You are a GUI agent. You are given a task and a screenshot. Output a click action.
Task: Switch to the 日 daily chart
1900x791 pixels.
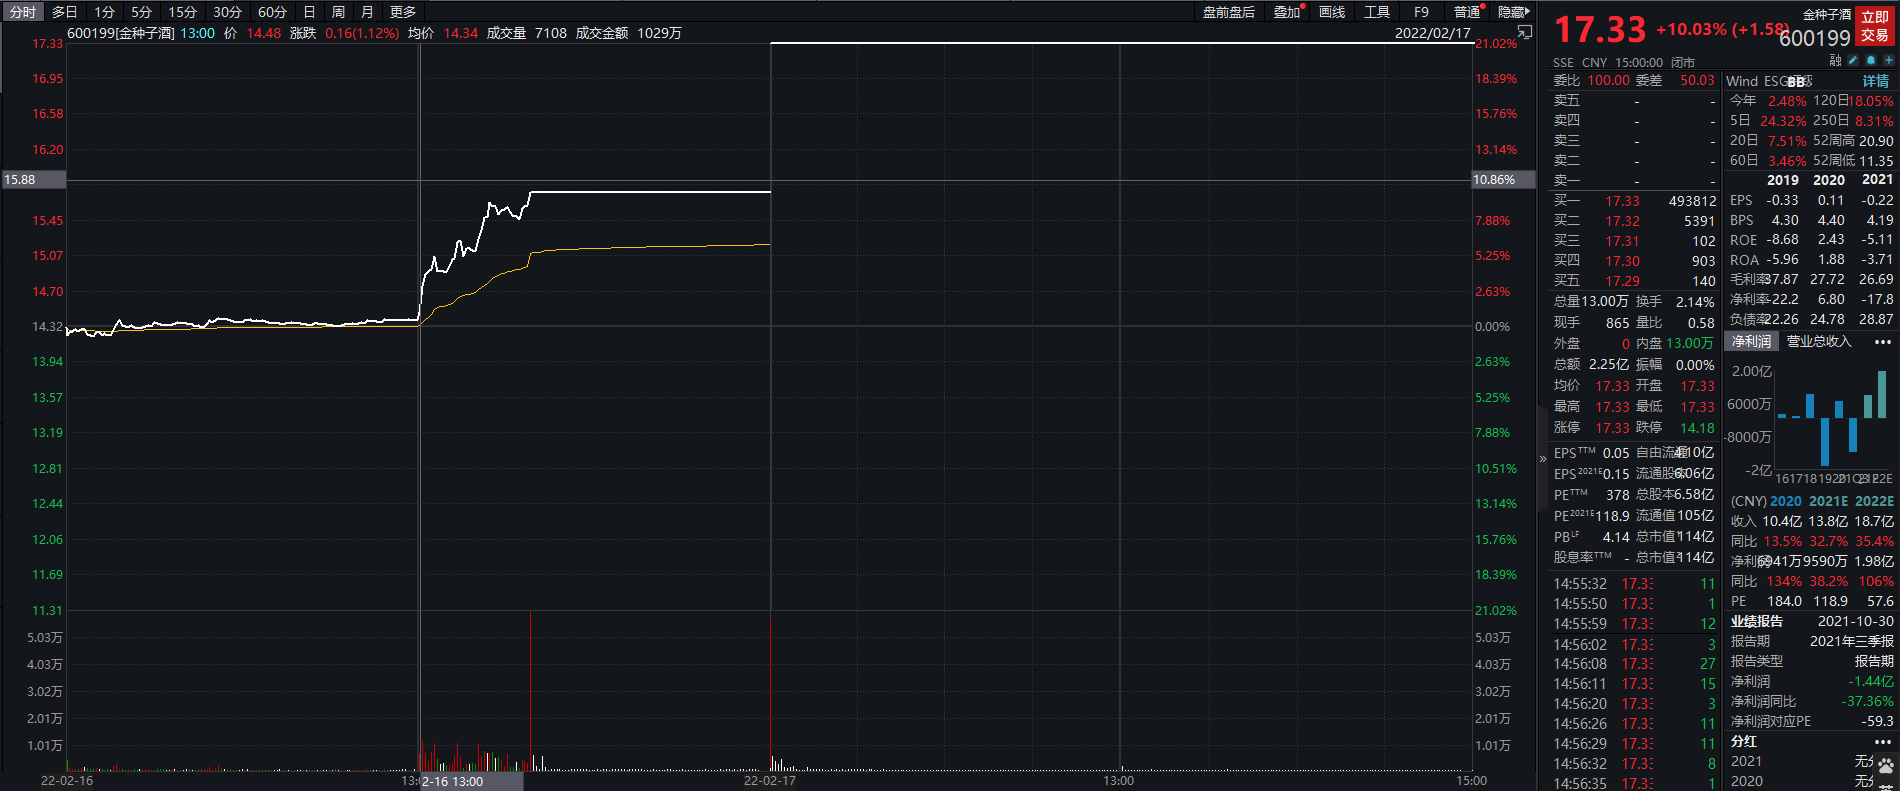coord(309,12)
